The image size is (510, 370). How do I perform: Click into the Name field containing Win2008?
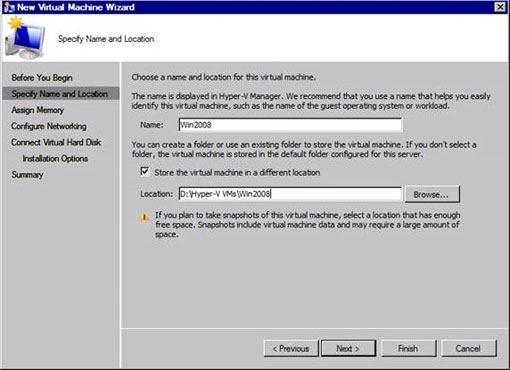point(290,125)
